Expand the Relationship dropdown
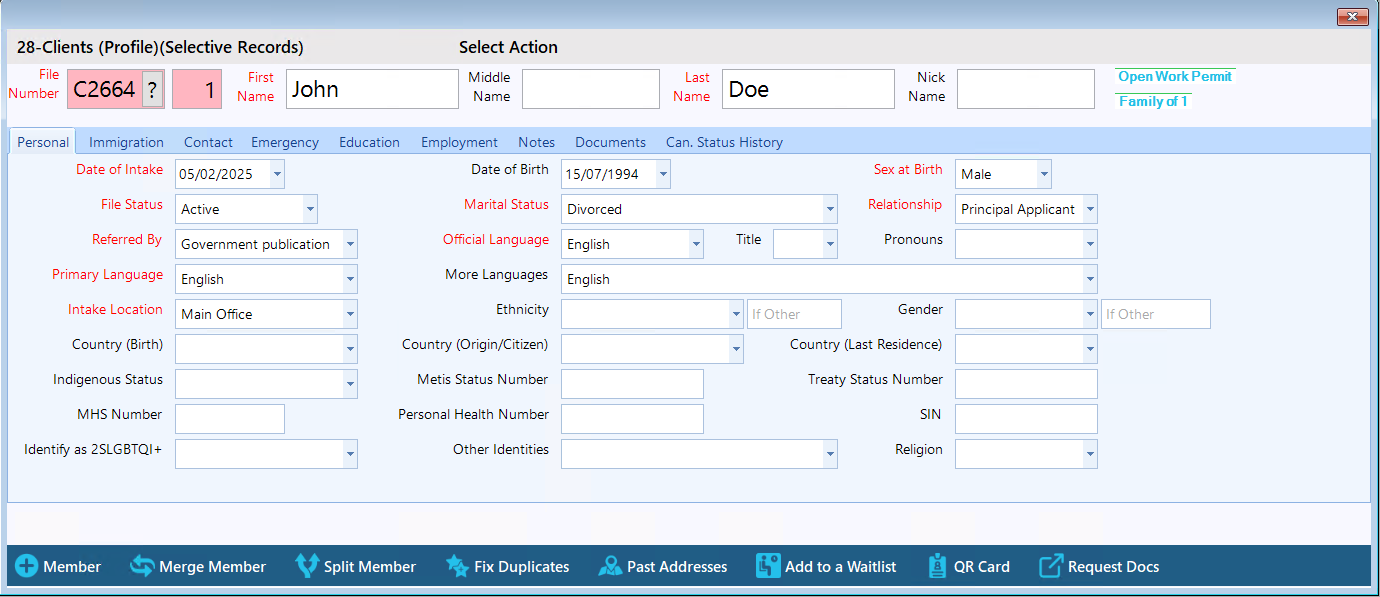 (1090, 209)
